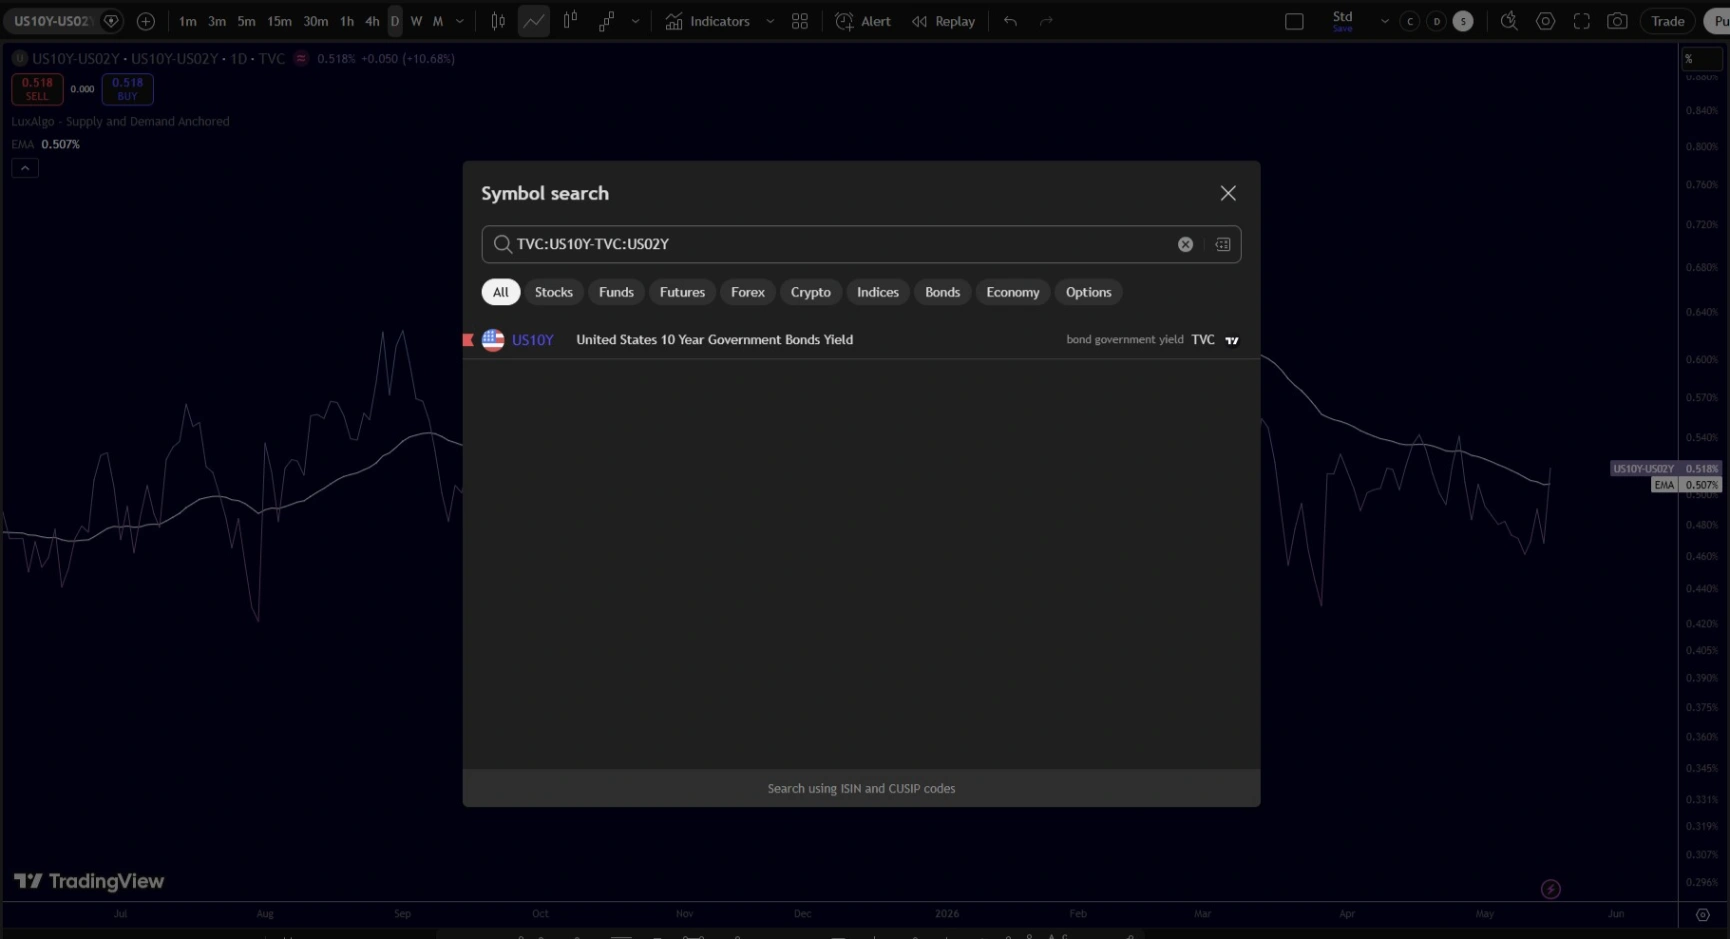Switch to 4h timeframe
Image resolution: width=1730 pixels, height=939 pixels.
coord(372,21)
